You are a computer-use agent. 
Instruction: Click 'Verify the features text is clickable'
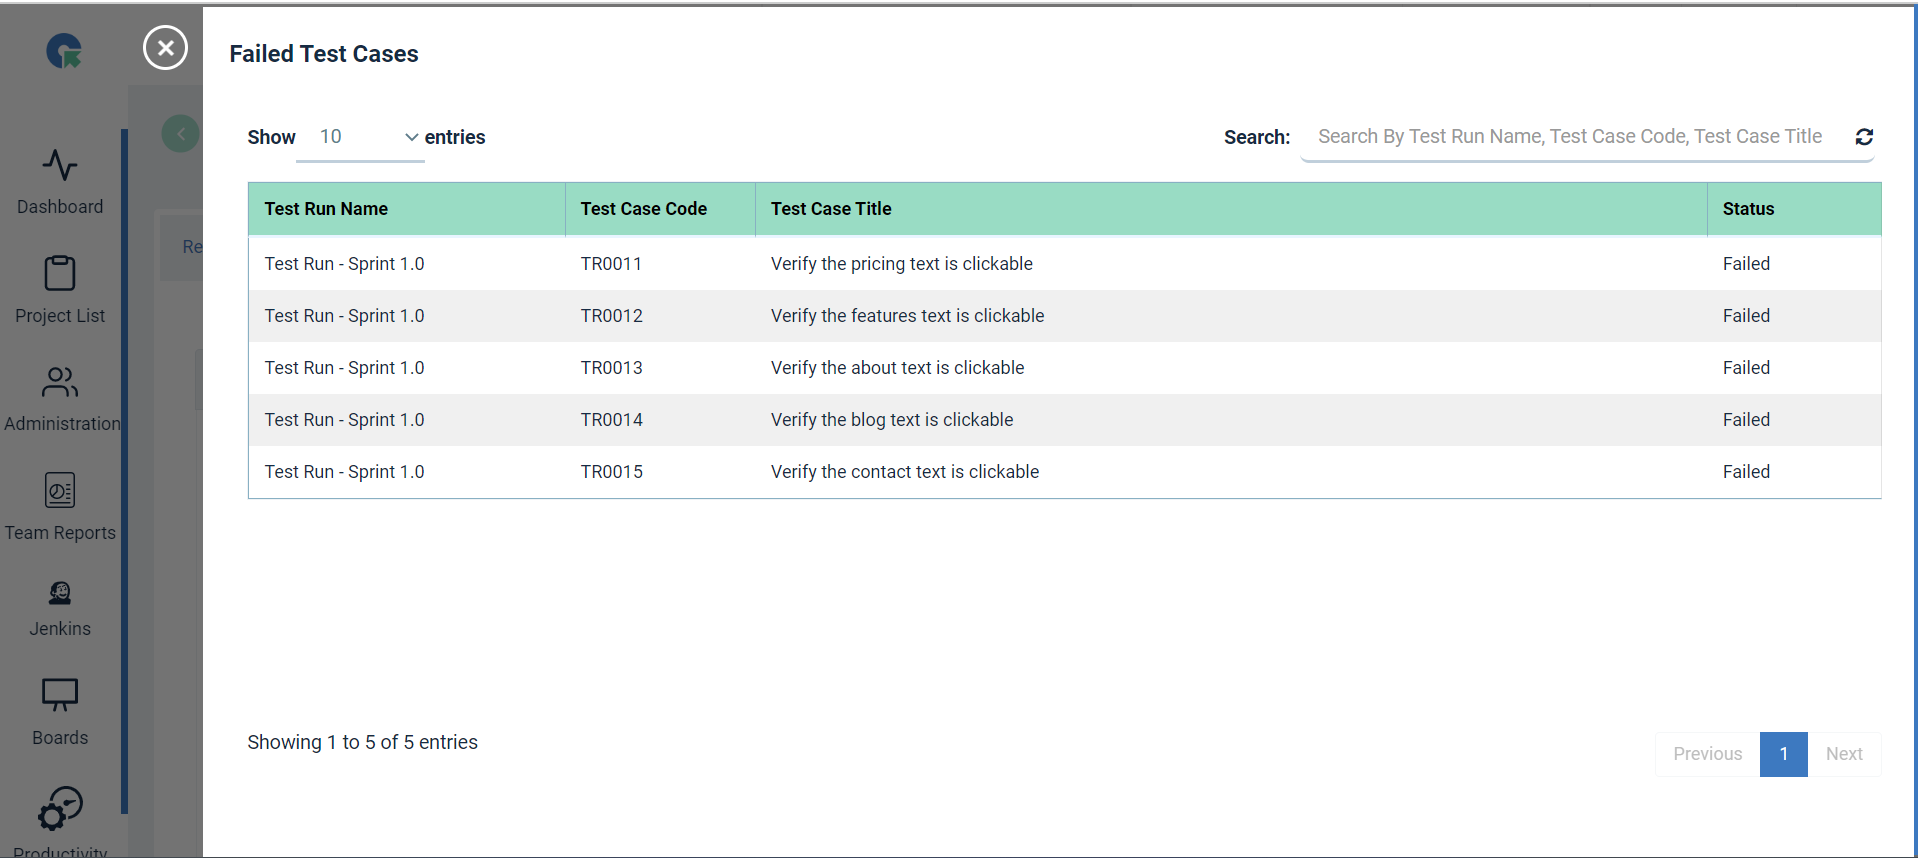[907, 316]
